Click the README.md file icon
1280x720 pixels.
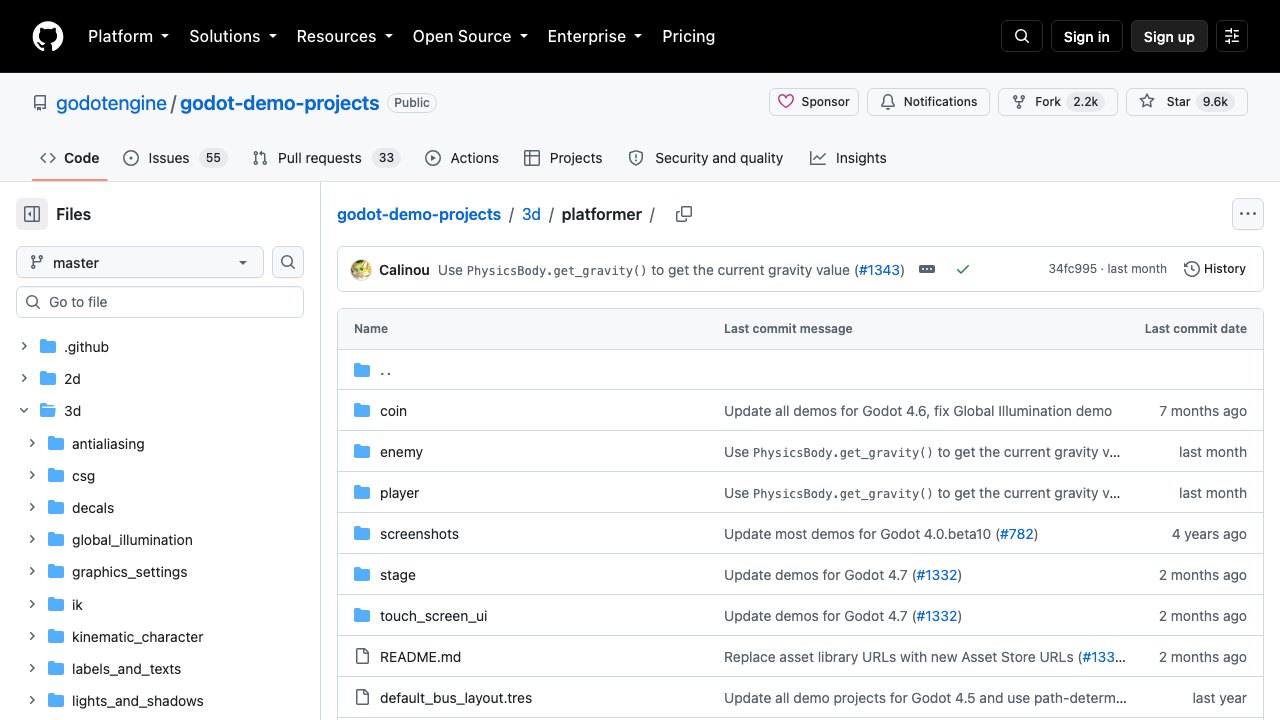click(362, 657)
